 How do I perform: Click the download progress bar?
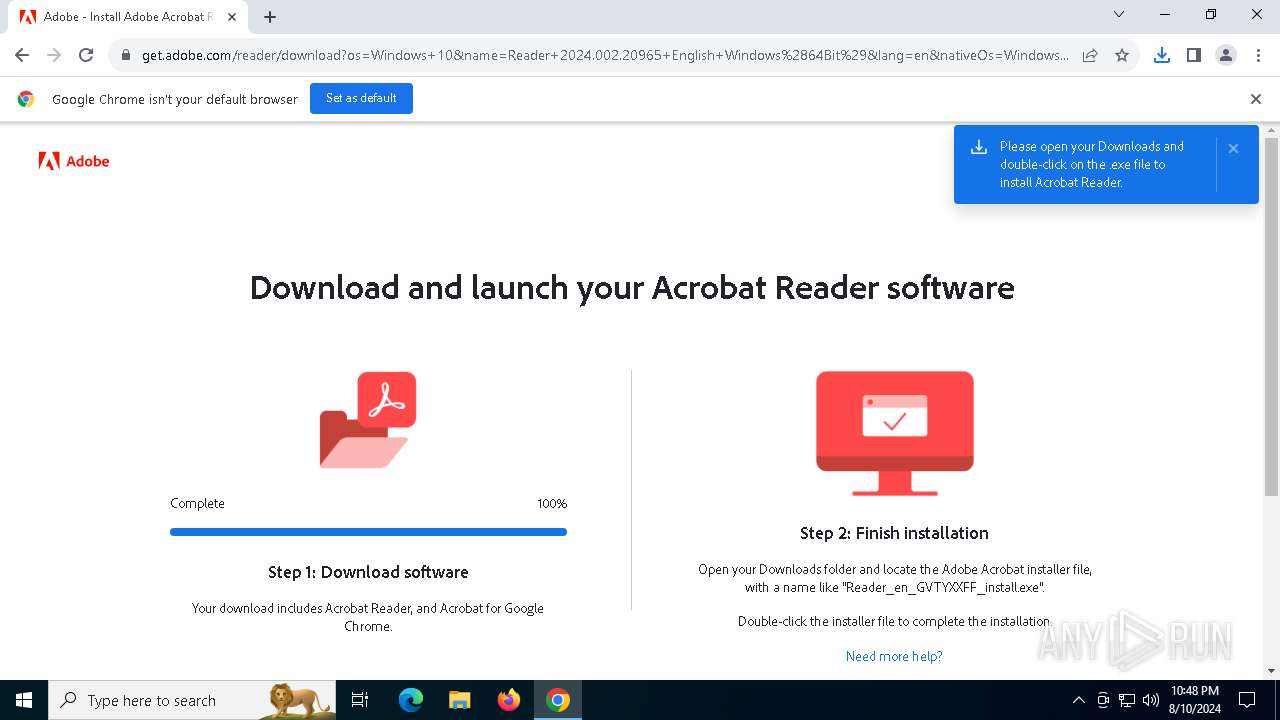click(368, 532)
